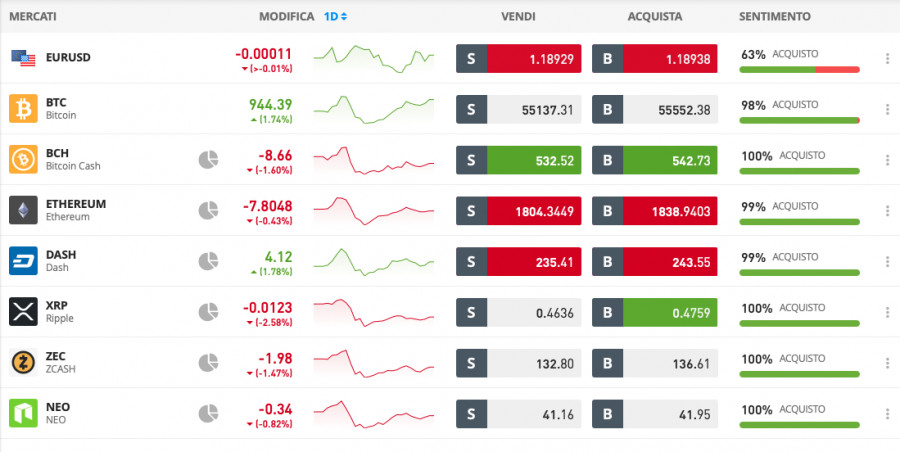Open three-dot options menu for EURUSD

click(x=887, y=59)
